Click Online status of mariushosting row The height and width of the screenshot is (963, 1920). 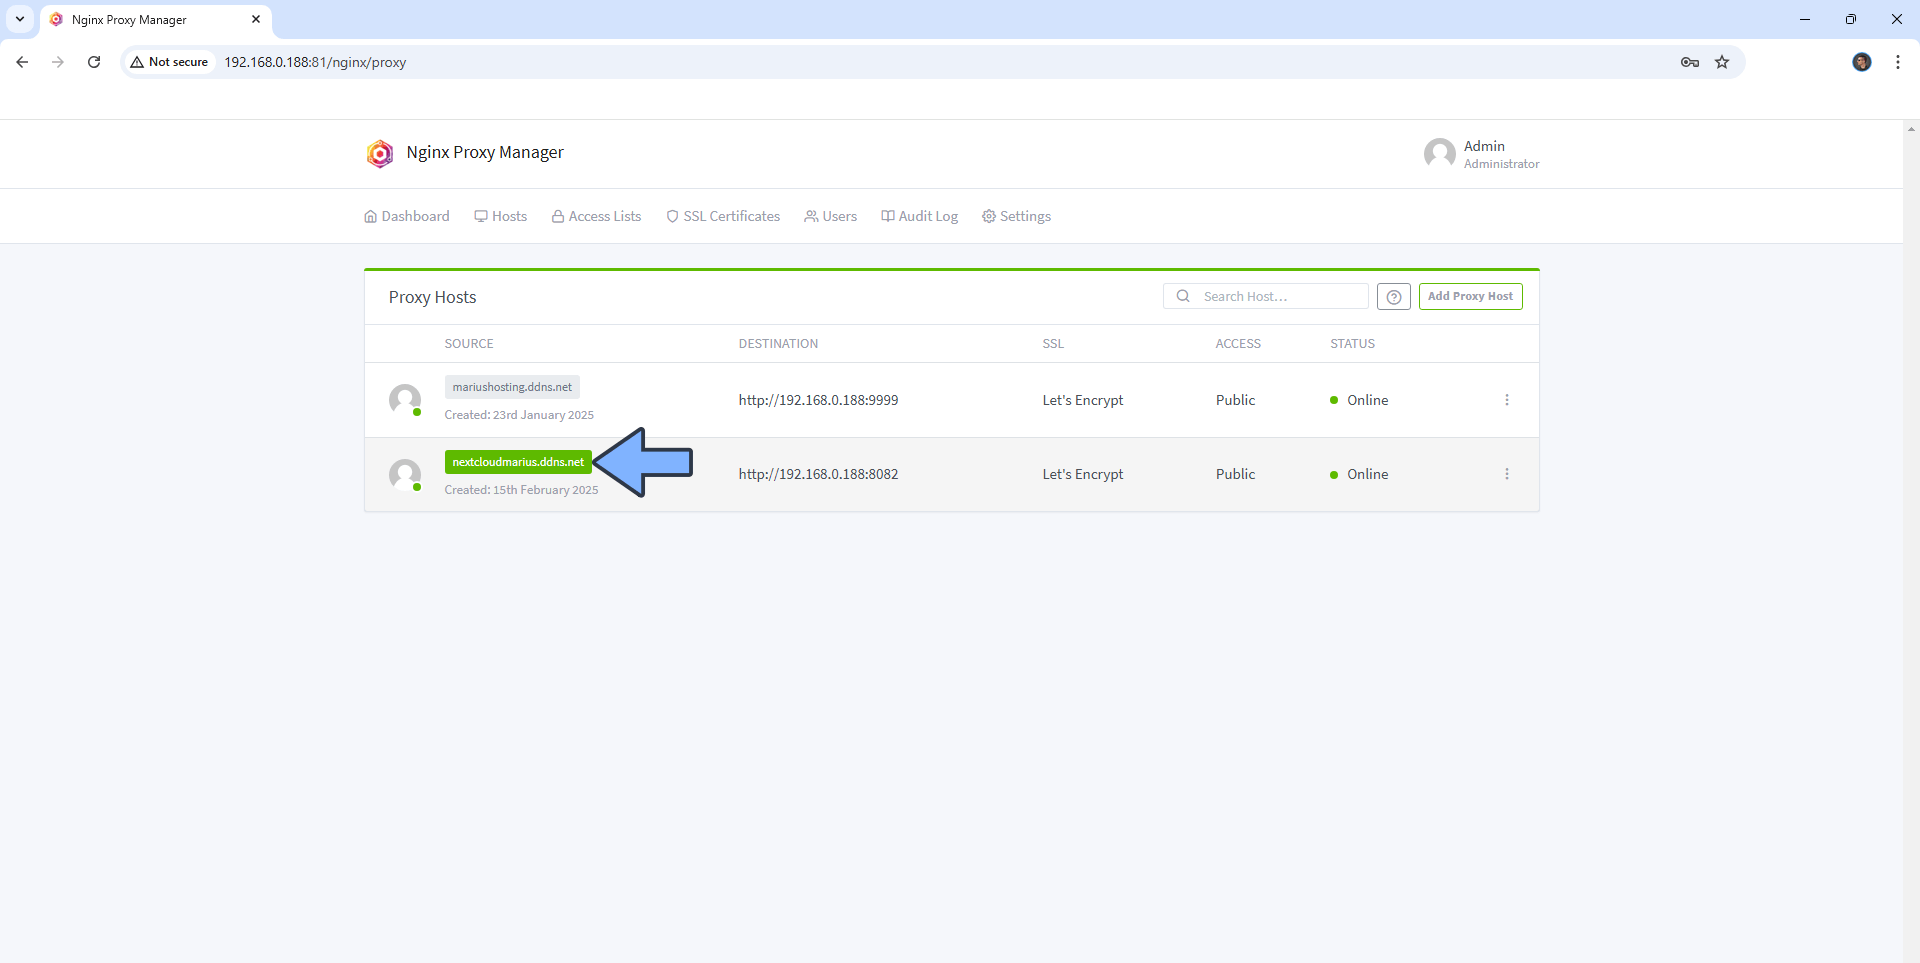(1359, 400)
